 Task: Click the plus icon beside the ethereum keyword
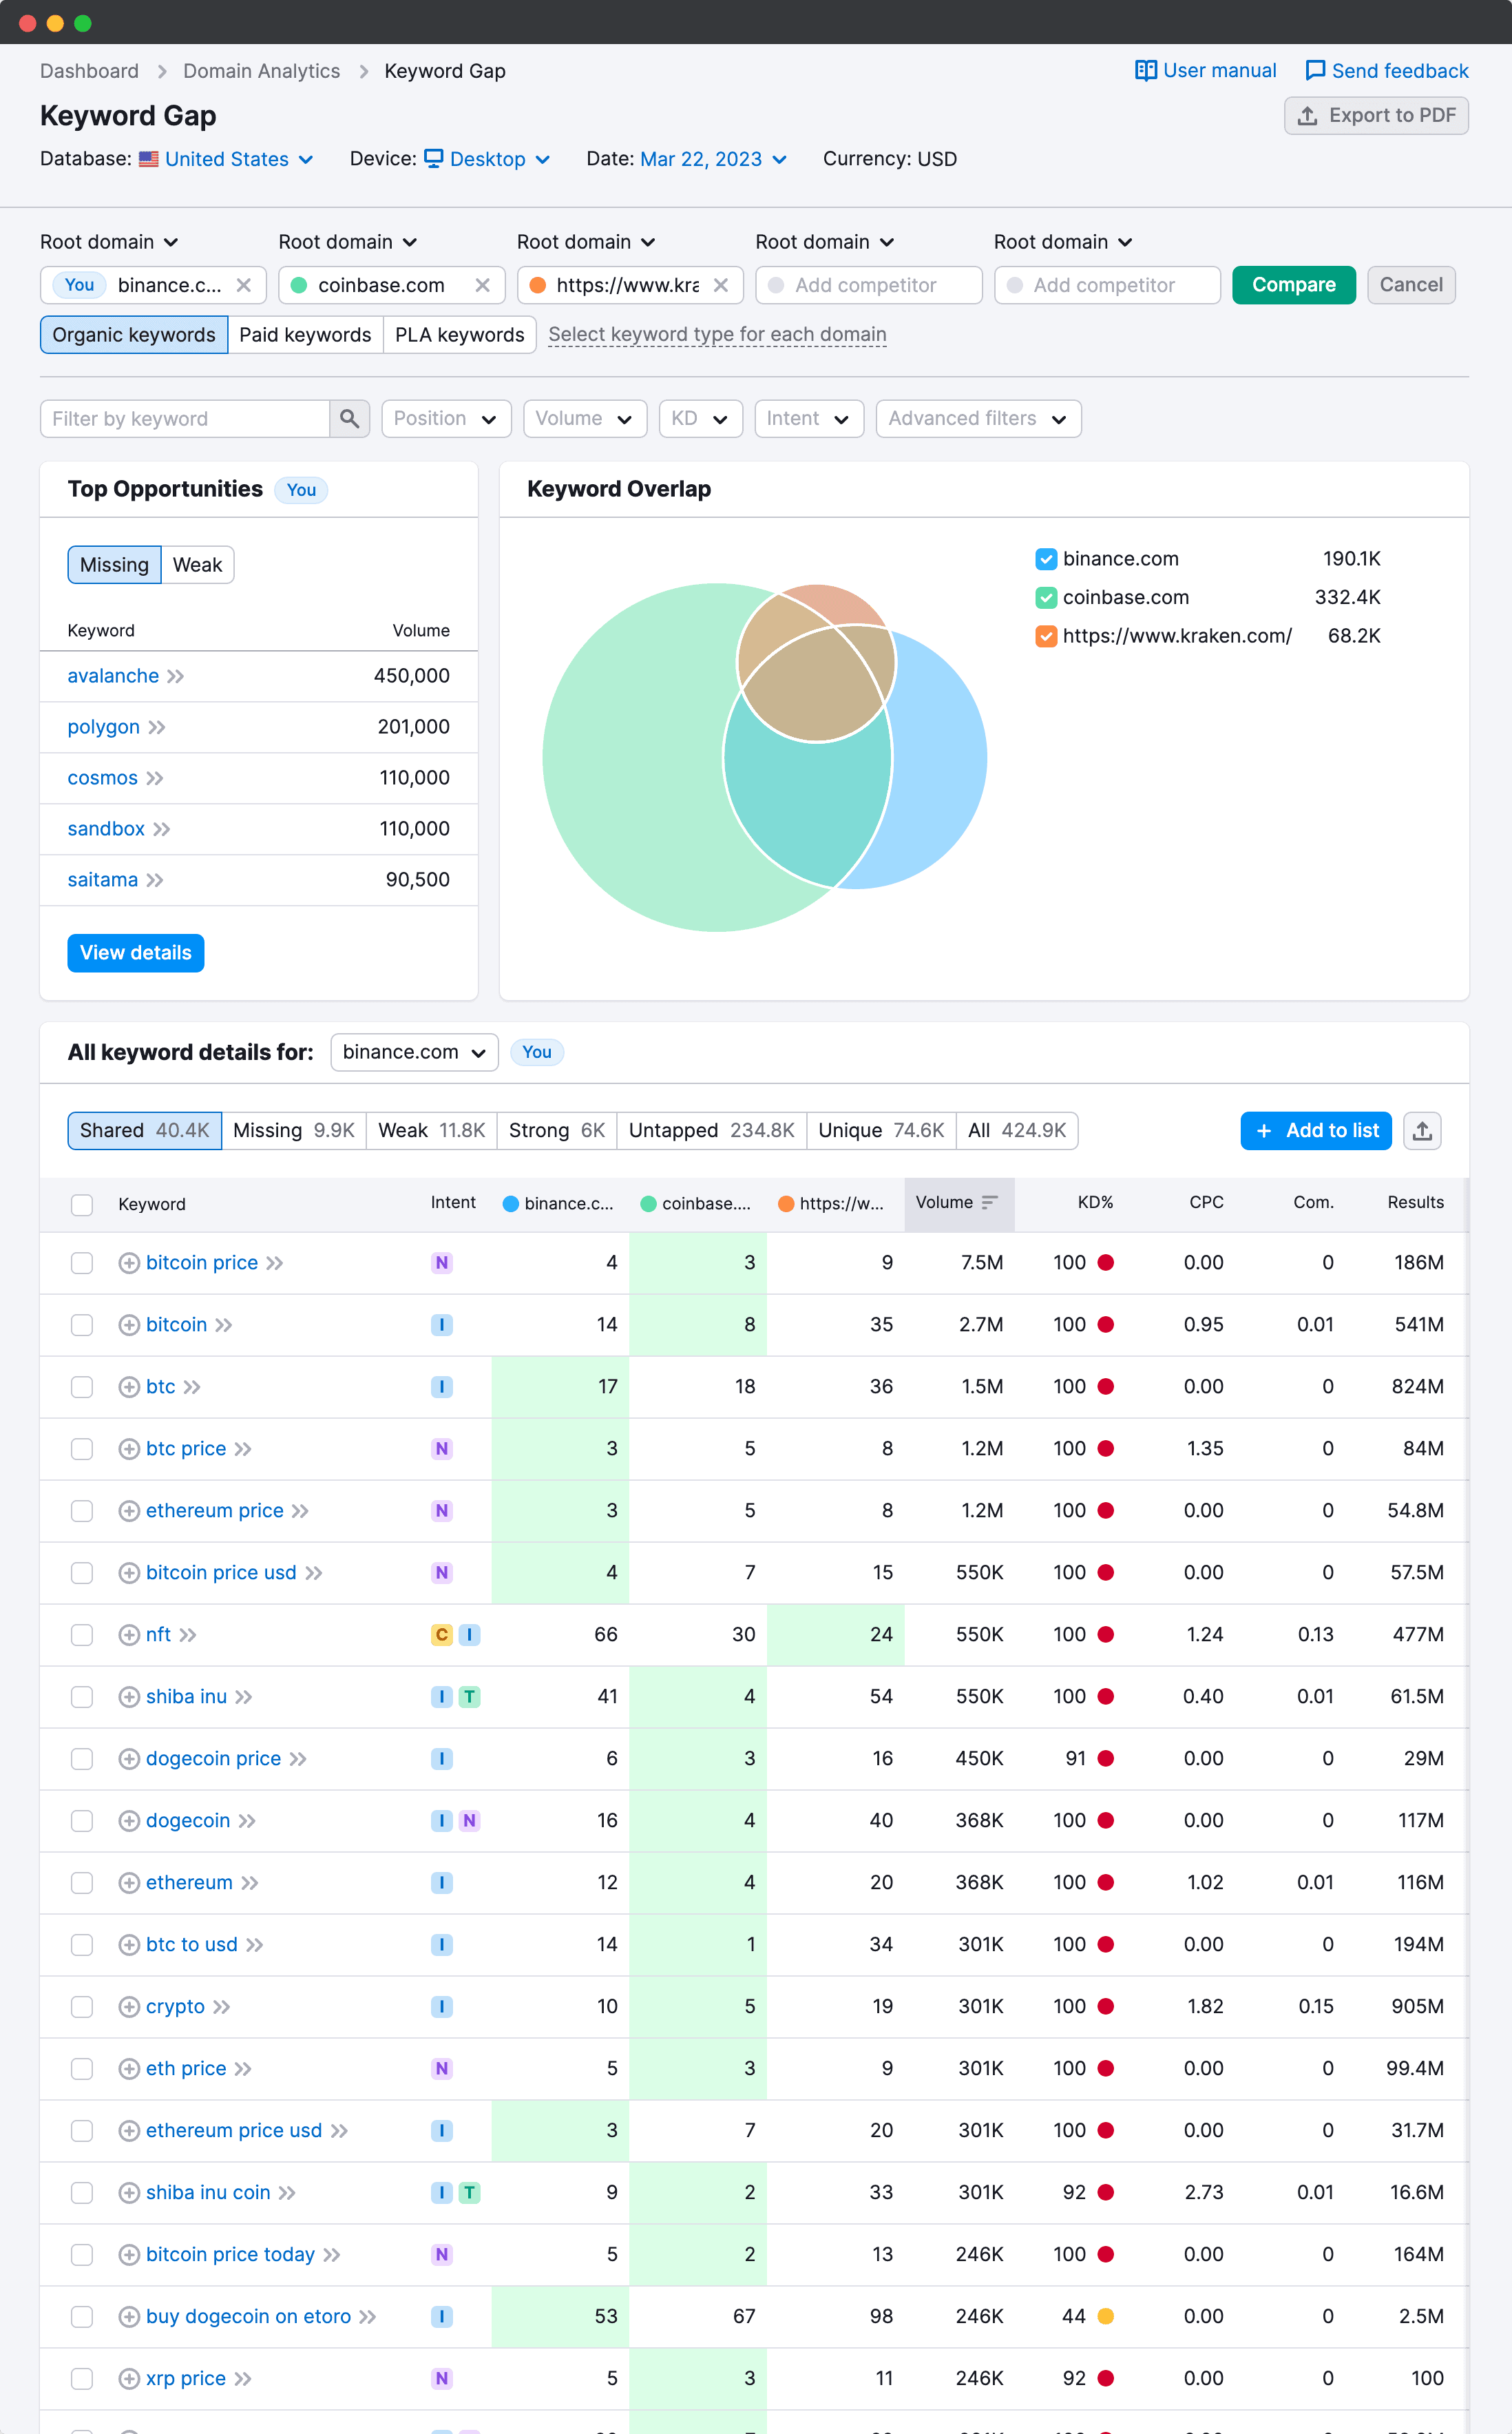[128, 1882]
